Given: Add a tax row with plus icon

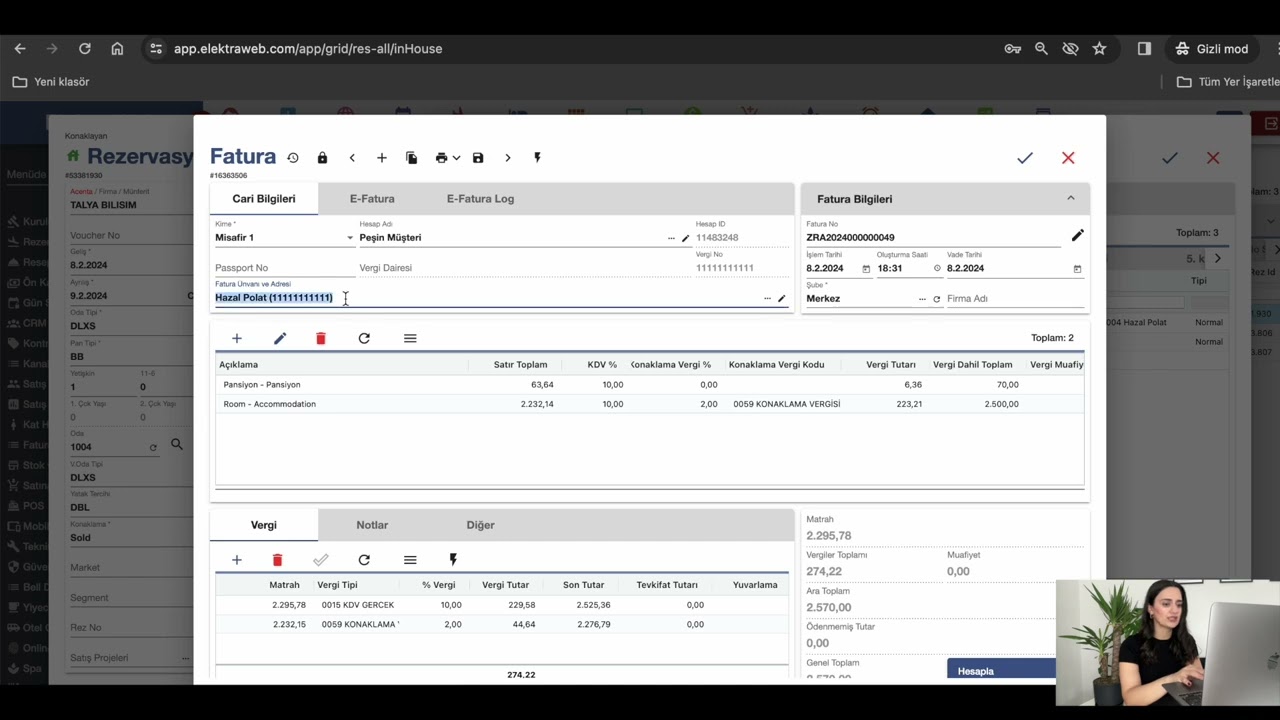Looking at the screenshot, I should coord(236,560).
